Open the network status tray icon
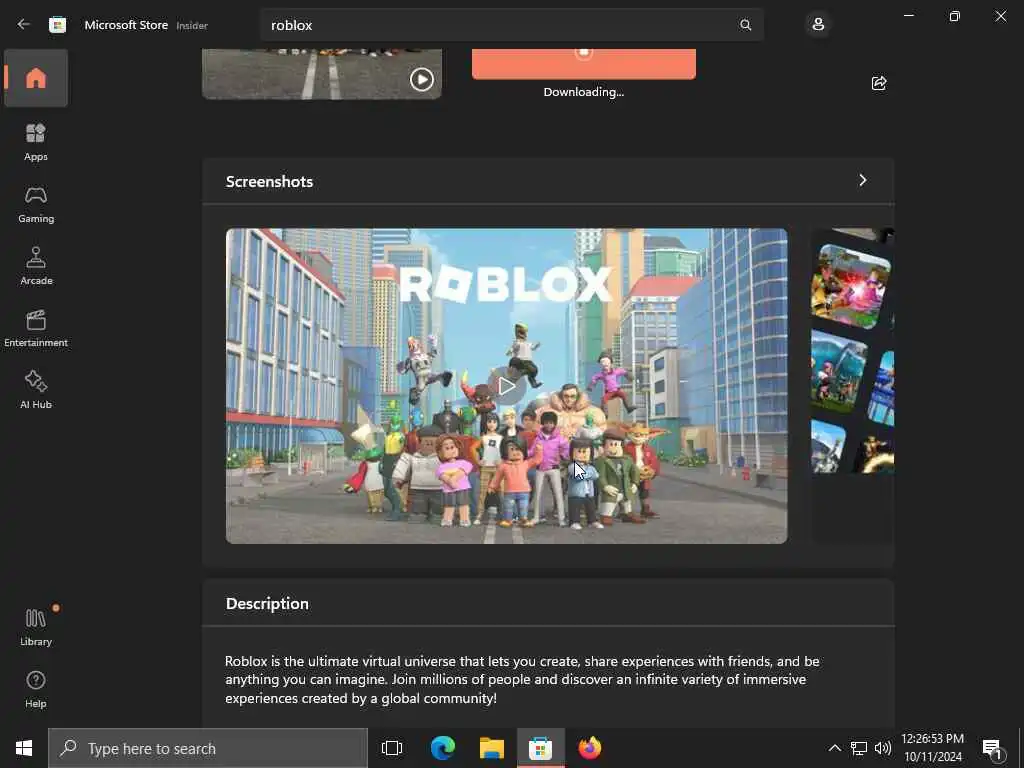The width and height of the screenshot is (1024, 768). pos(858,748)
